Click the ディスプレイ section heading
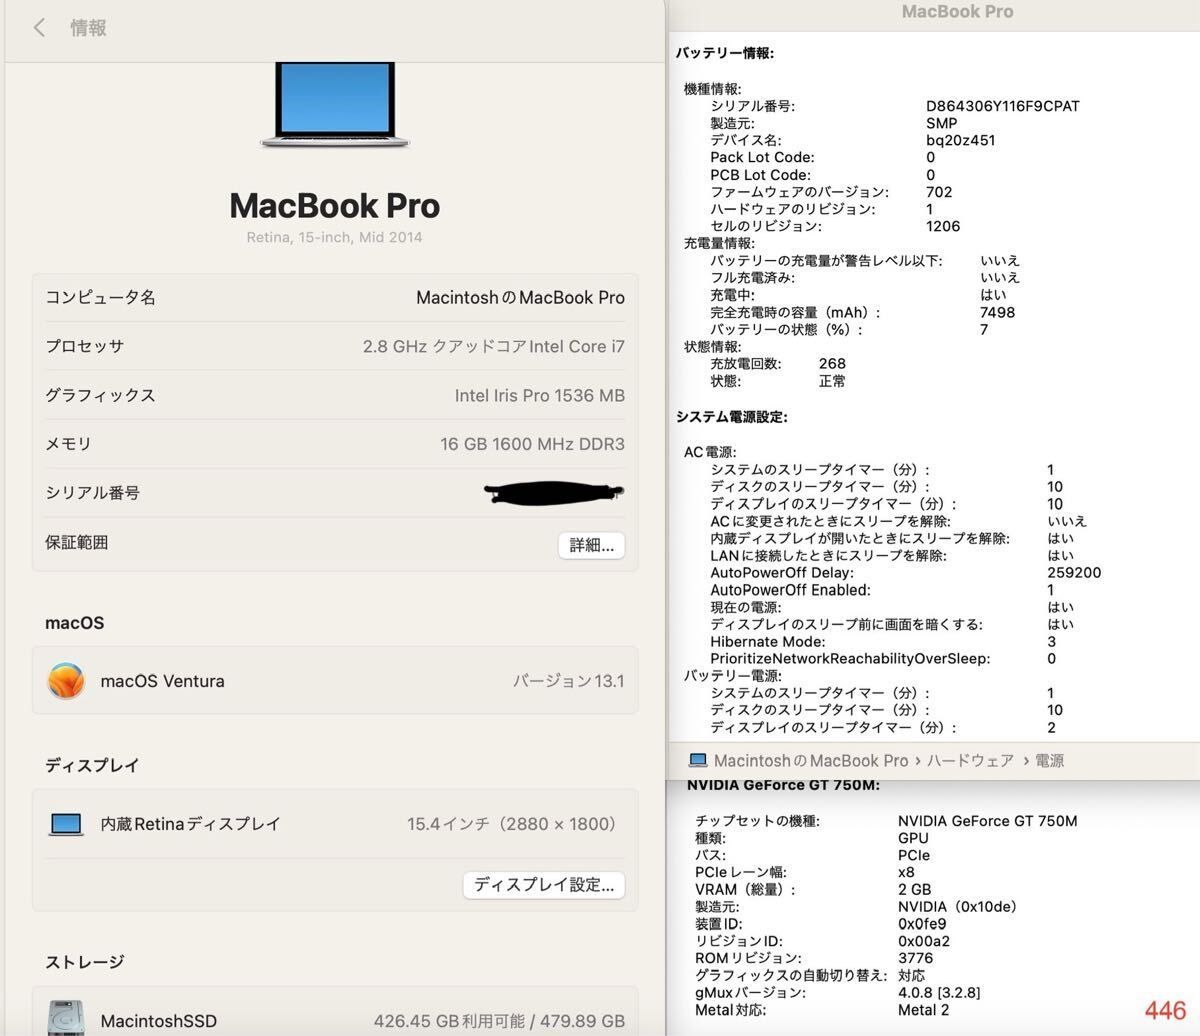 pos(92,766)
